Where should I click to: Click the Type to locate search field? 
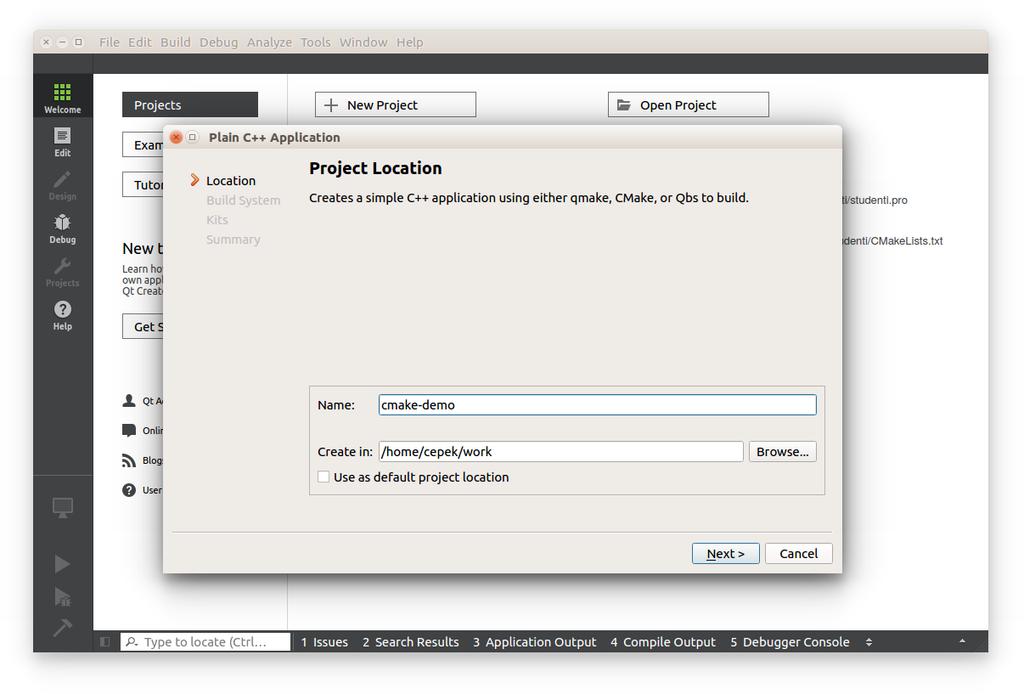click(205, 642)
